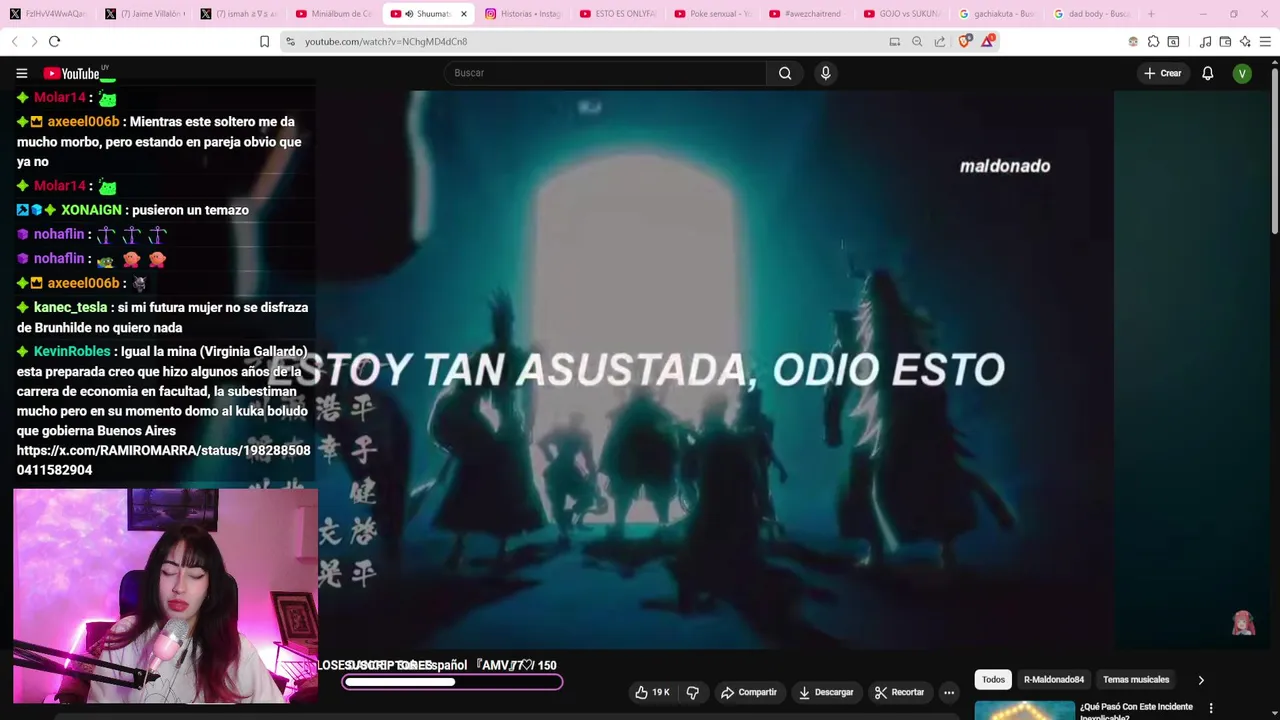Image resolution: width=1280 pixels, height=720 pixels.
Task: Click the username XONAIGN in chat
Action: pos(91,210)
